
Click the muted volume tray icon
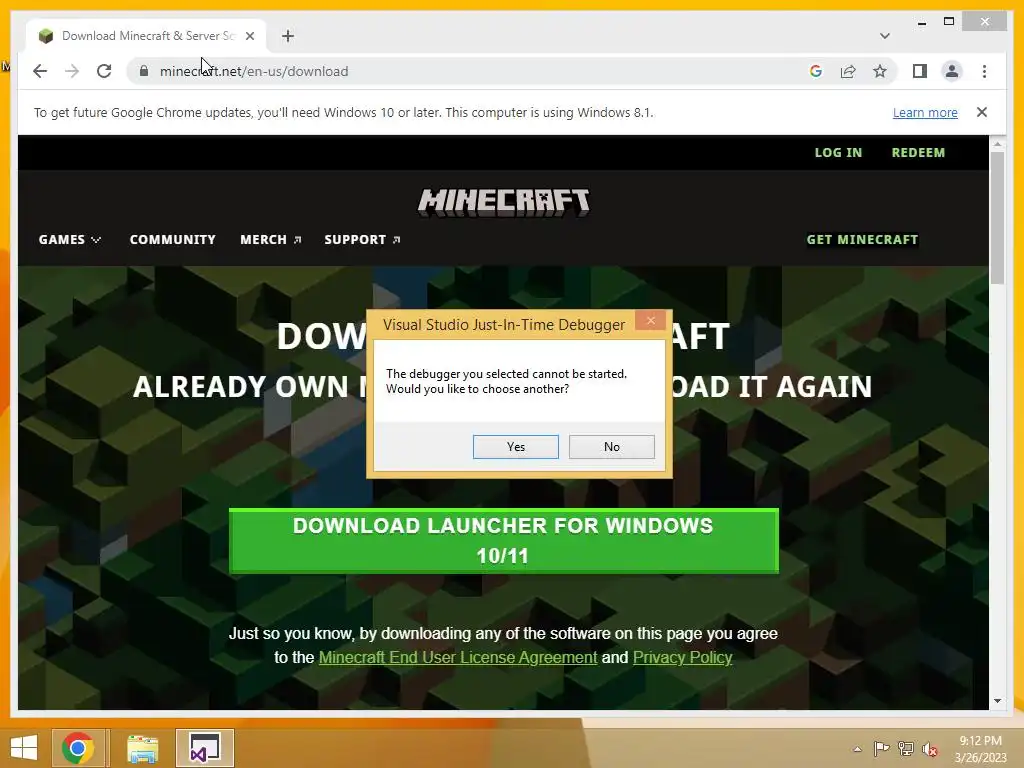pyautogui.click(x=930, y=749)
